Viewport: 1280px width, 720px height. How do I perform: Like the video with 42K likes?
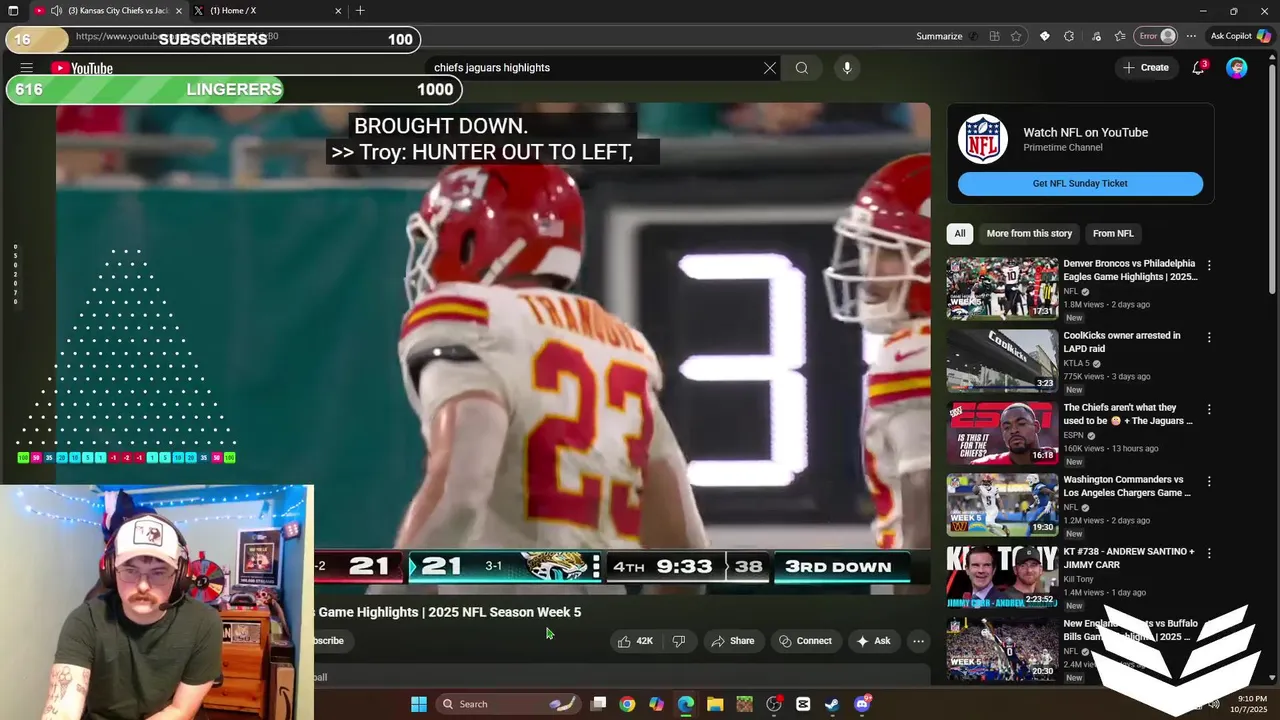coord(635,641)
